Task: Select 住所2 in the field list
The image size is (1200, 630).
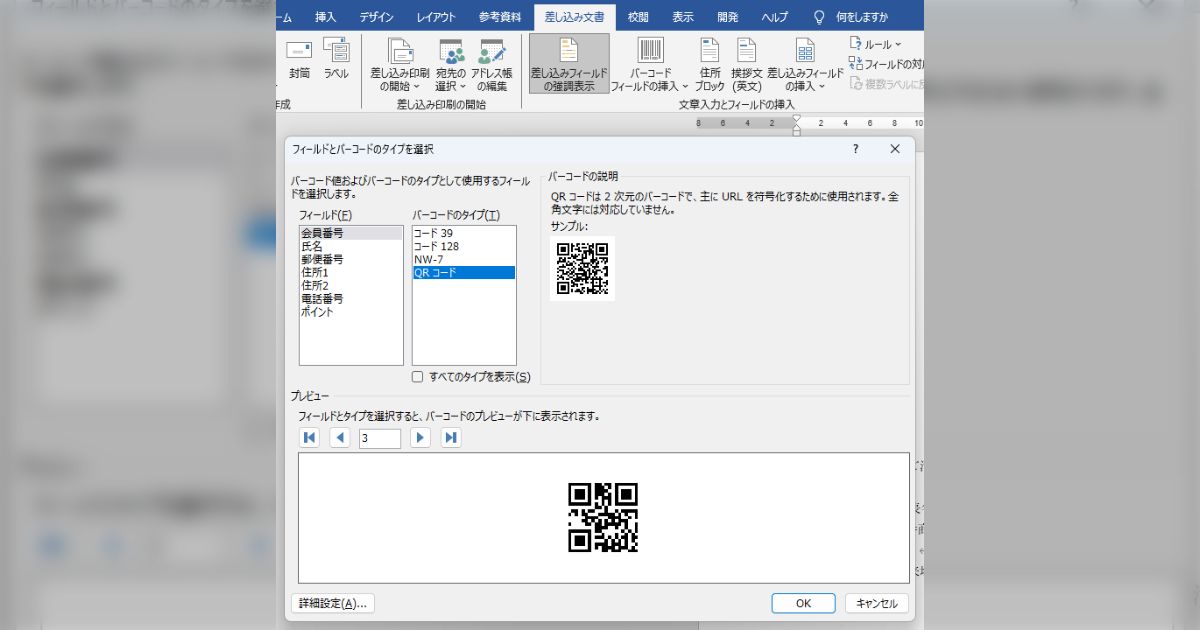Action: [x=351, y=285]
